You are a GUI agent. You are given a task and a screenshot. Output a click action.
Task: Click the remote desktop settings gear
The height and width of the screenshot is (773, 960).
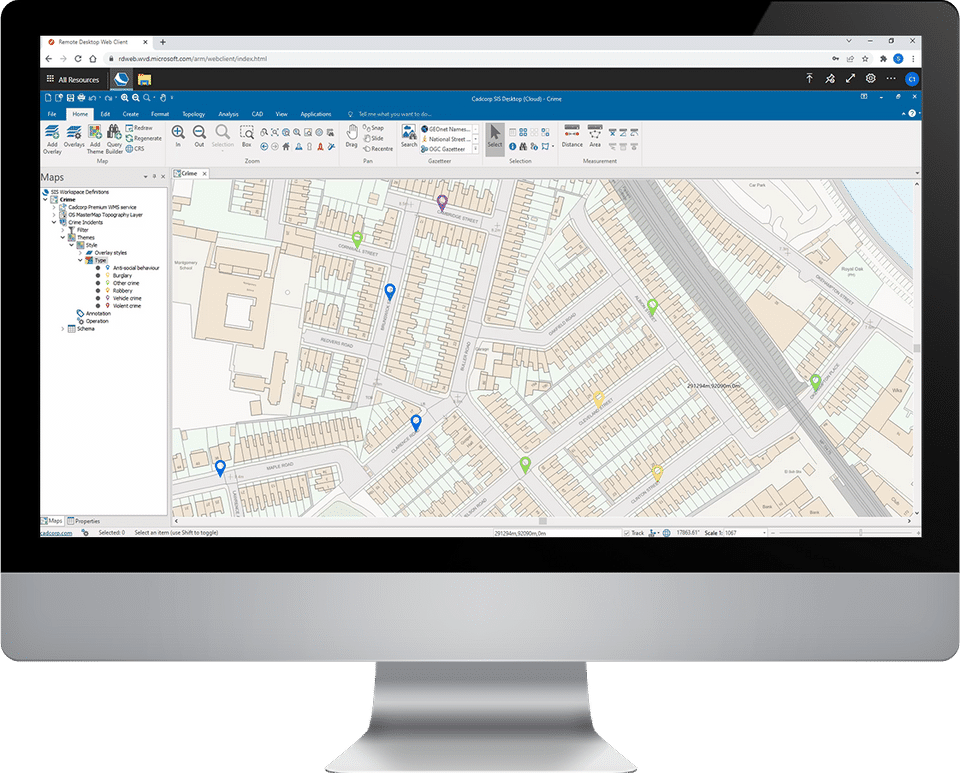coord(870,78)
